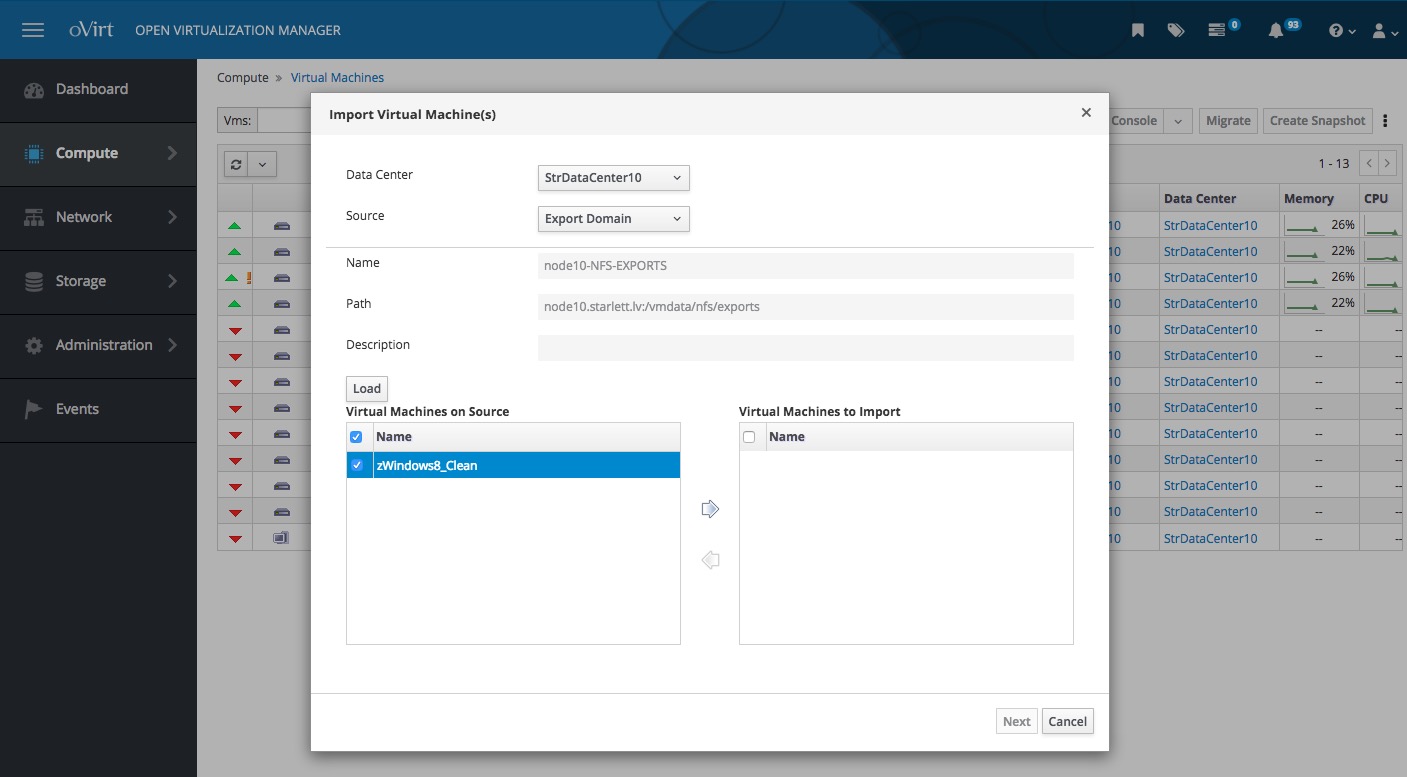This screenshot has height=777, width=1407.
Task: Click right arrow to add VM to import
Action: coord(710,510)
